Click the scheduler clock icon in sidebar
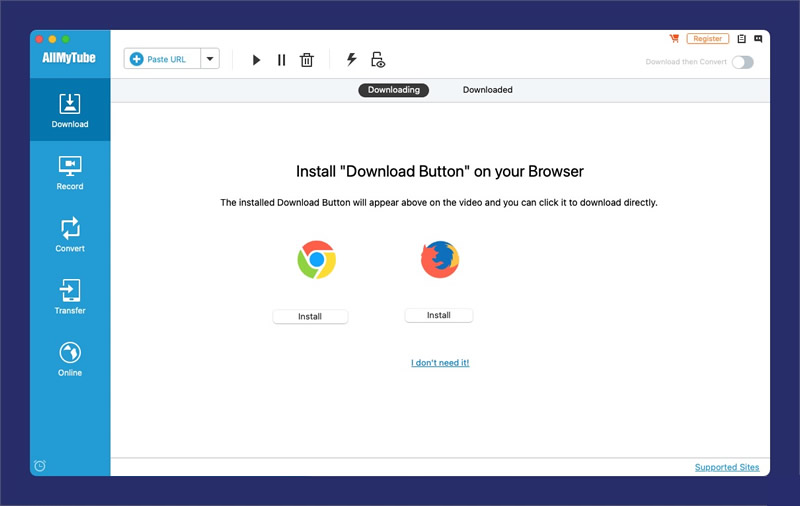Image resolution: width=800 pixels, height=506 pixels. (40, 465)
